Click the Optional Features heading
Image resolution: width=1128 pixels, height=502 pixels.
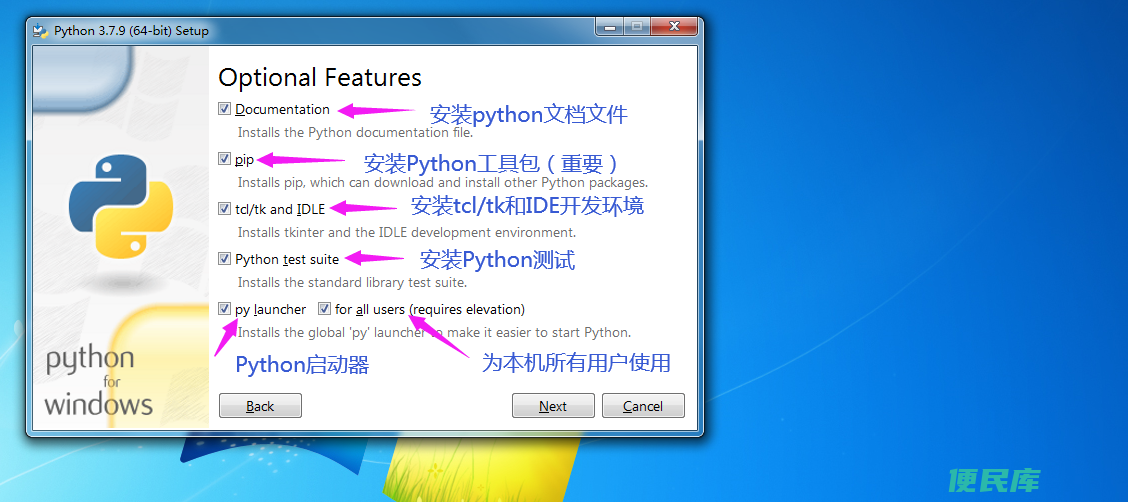click(320, 77)
